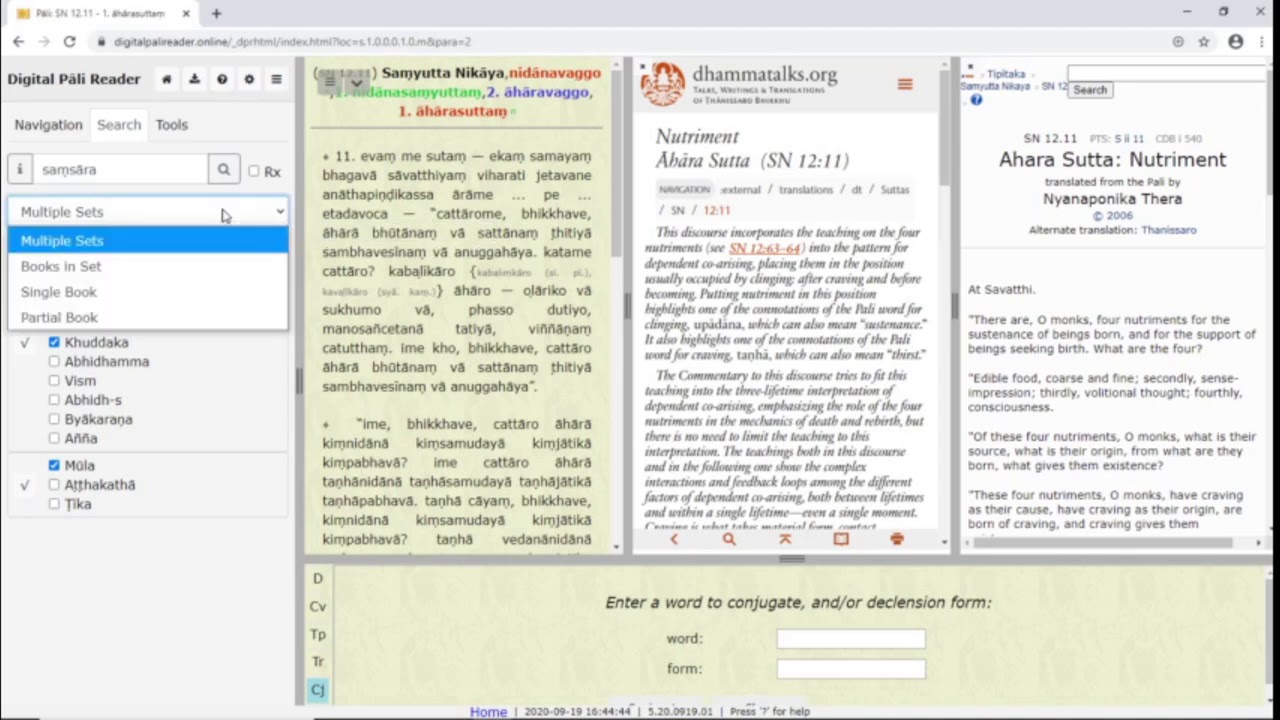Open the browser profile avatar
Viewport: 1280px width, 720px height.
(1236, 42)
